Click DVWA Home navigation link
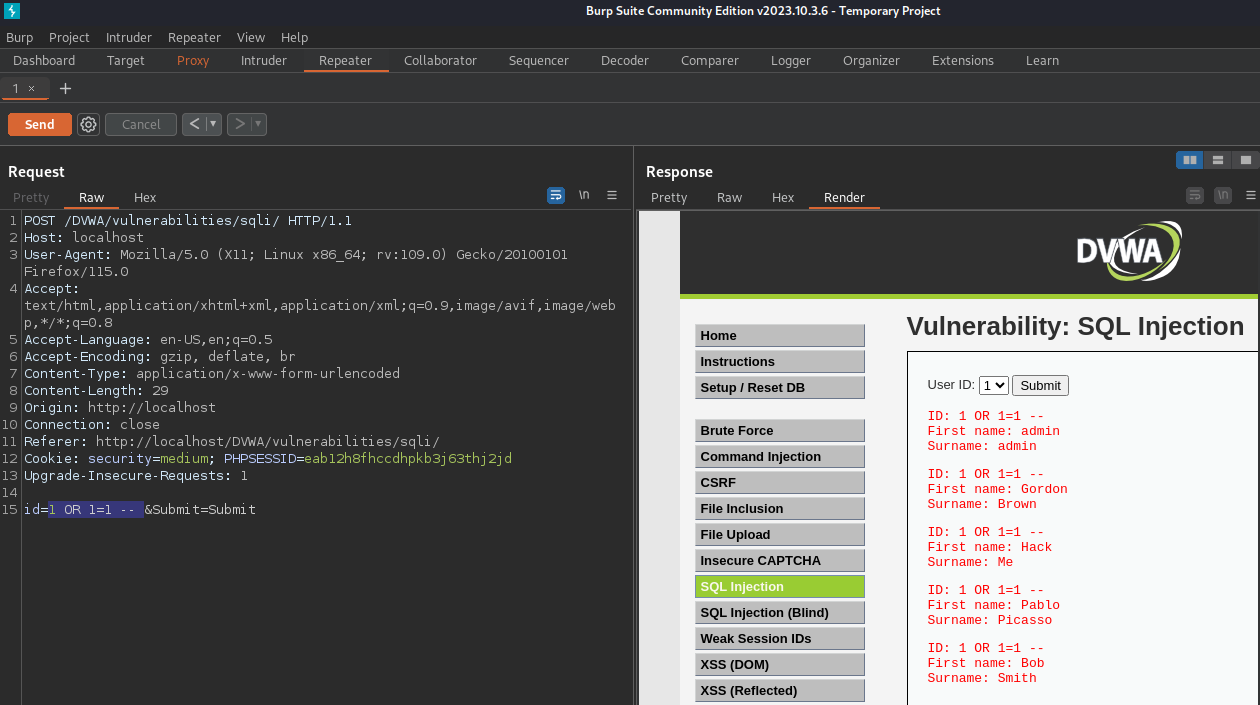Viewport: 1260px width, 705px height. (x=780, y=335)
